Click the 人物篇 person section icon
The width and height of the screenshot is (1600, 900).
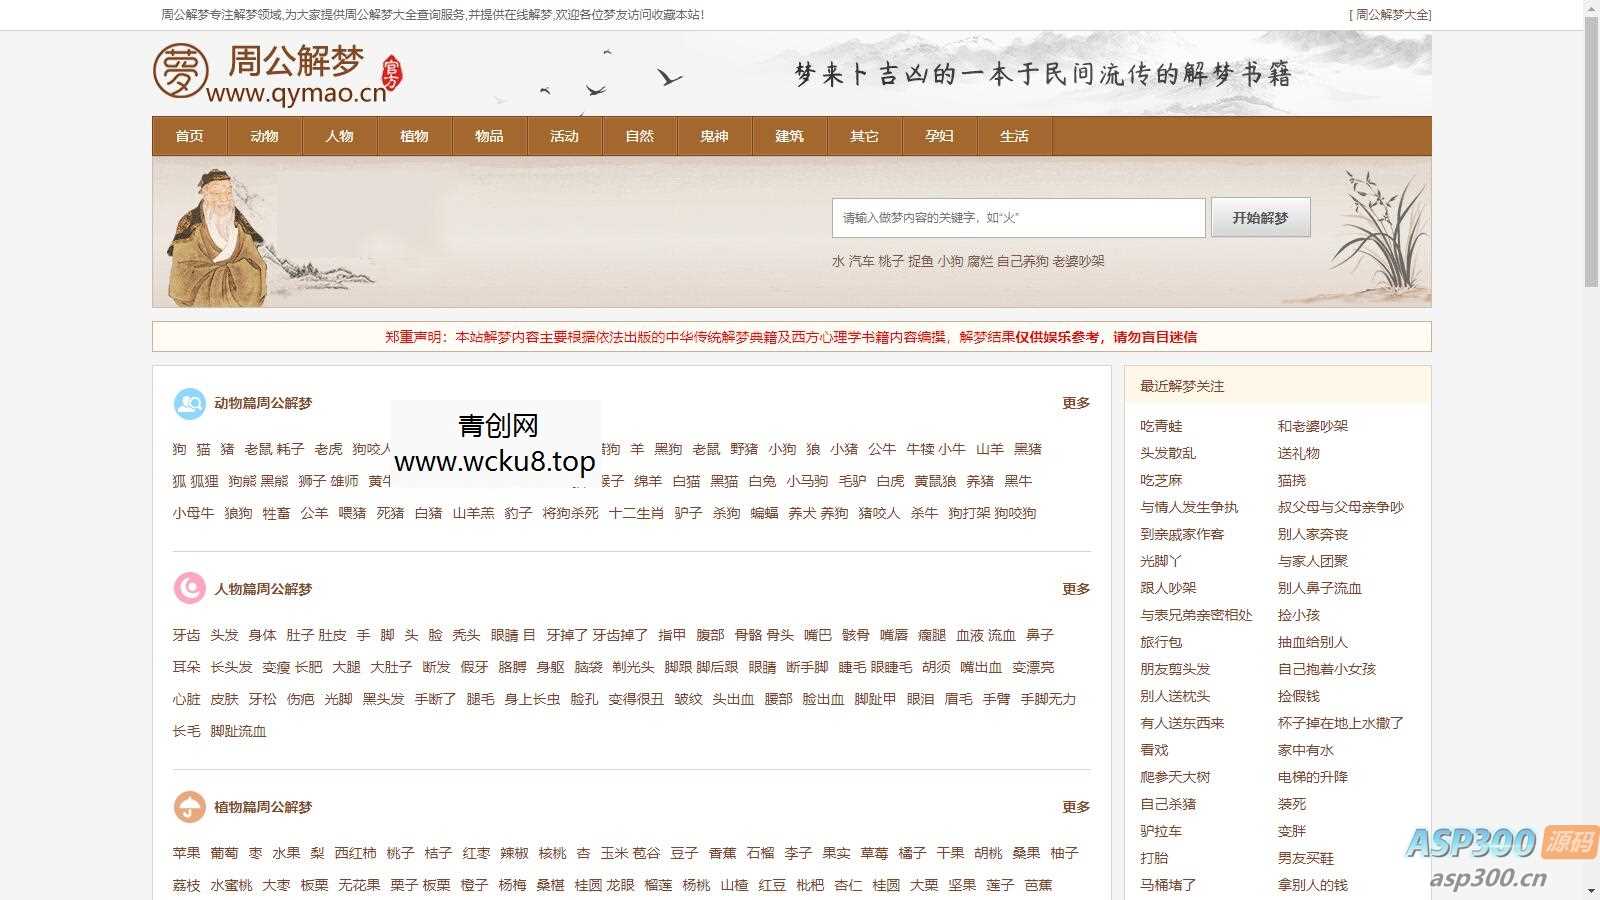tap(189, 589)
